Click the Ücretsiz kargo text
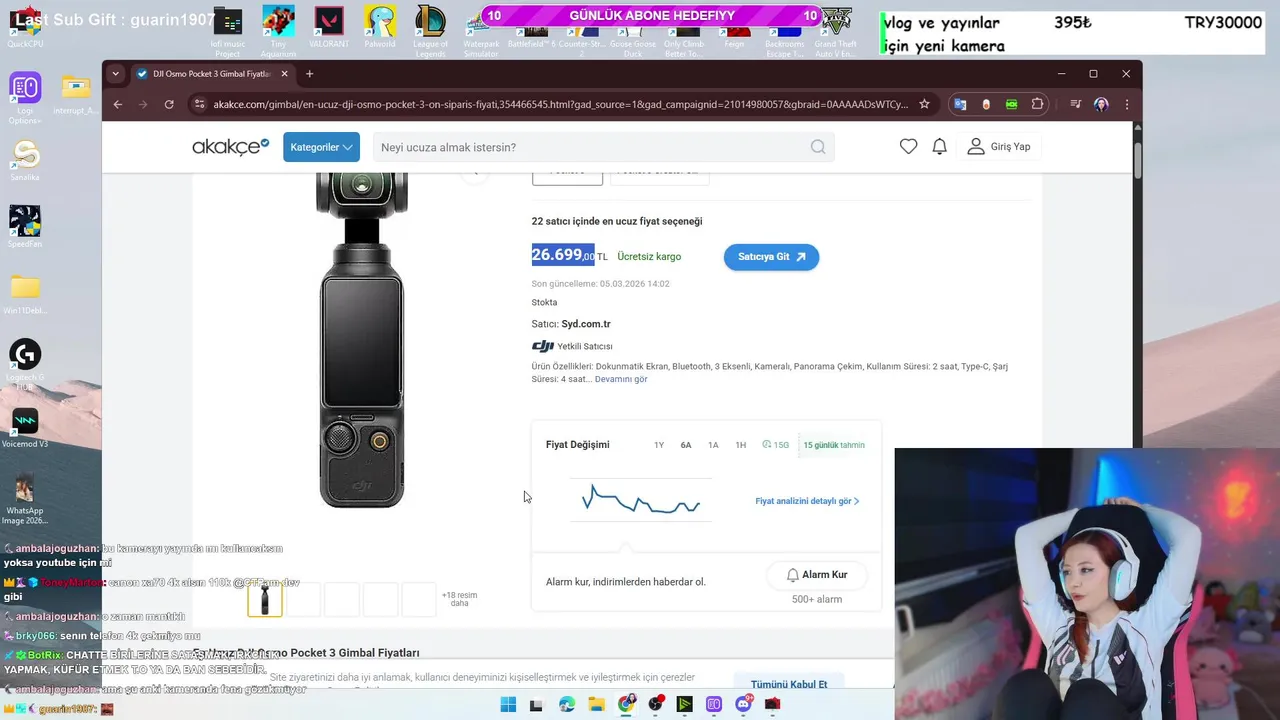The width and height of the screenshot is (1280, 720). point(649,257)
